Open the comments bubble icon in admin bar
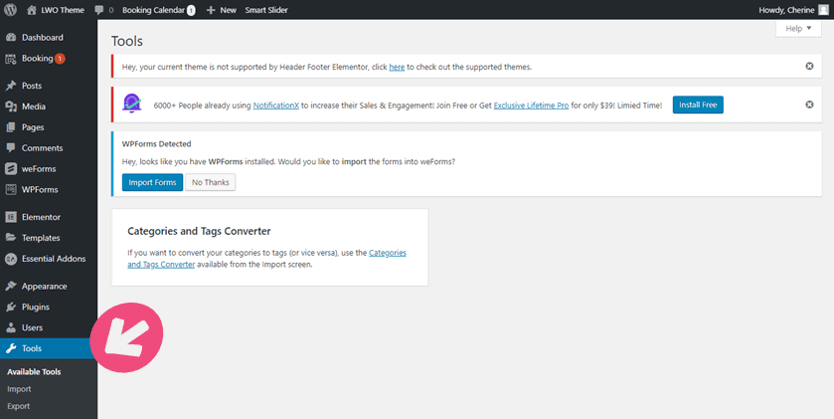Viewport: 834px width, 419px height. click(98, 10)
